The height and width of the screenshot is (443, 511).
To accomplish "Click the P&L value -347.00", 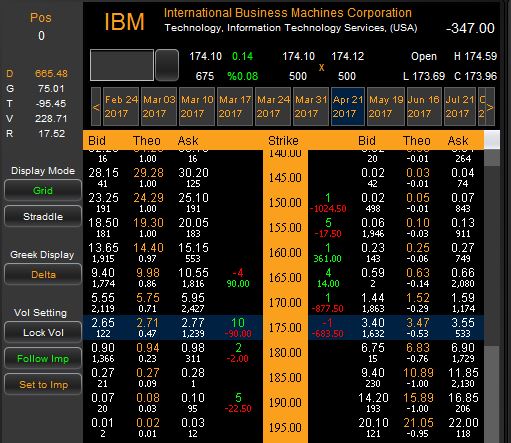I will (x=470, y=28).
